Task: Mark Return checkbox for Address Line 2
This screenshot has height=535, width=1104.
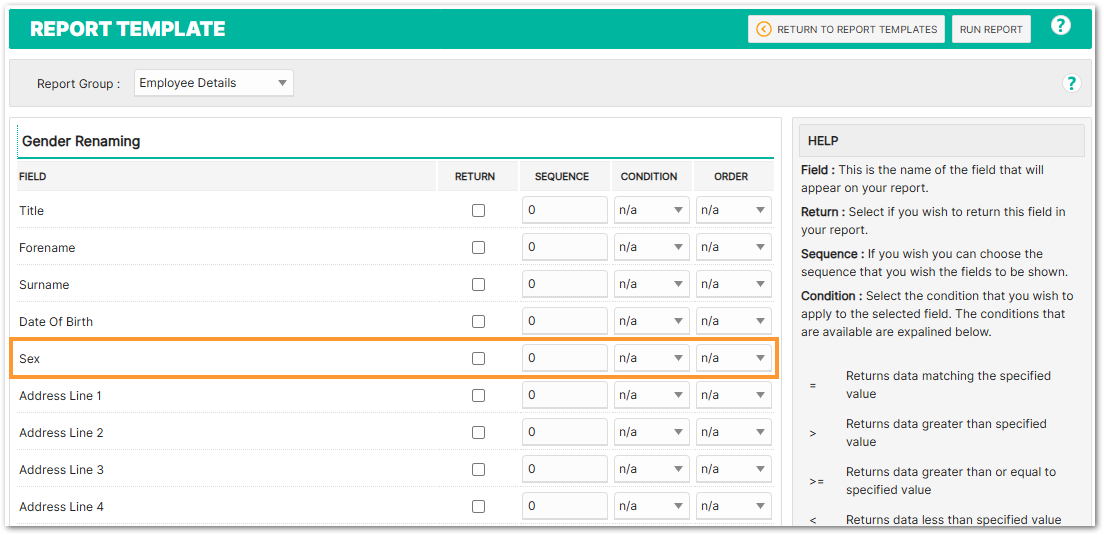Action: point(478,433)
